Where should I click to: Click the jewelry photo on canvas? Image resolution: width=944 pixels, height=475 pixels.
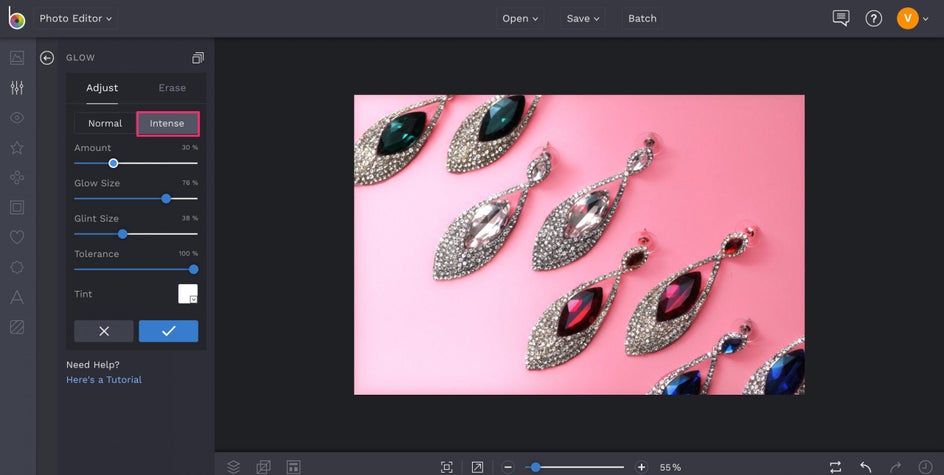(x=579, y=244)
